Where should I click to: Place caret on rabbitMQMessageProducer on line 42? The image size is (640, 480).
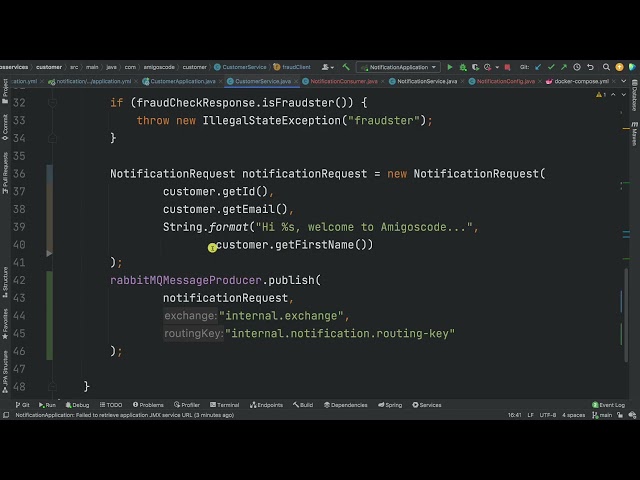[186, 280]
